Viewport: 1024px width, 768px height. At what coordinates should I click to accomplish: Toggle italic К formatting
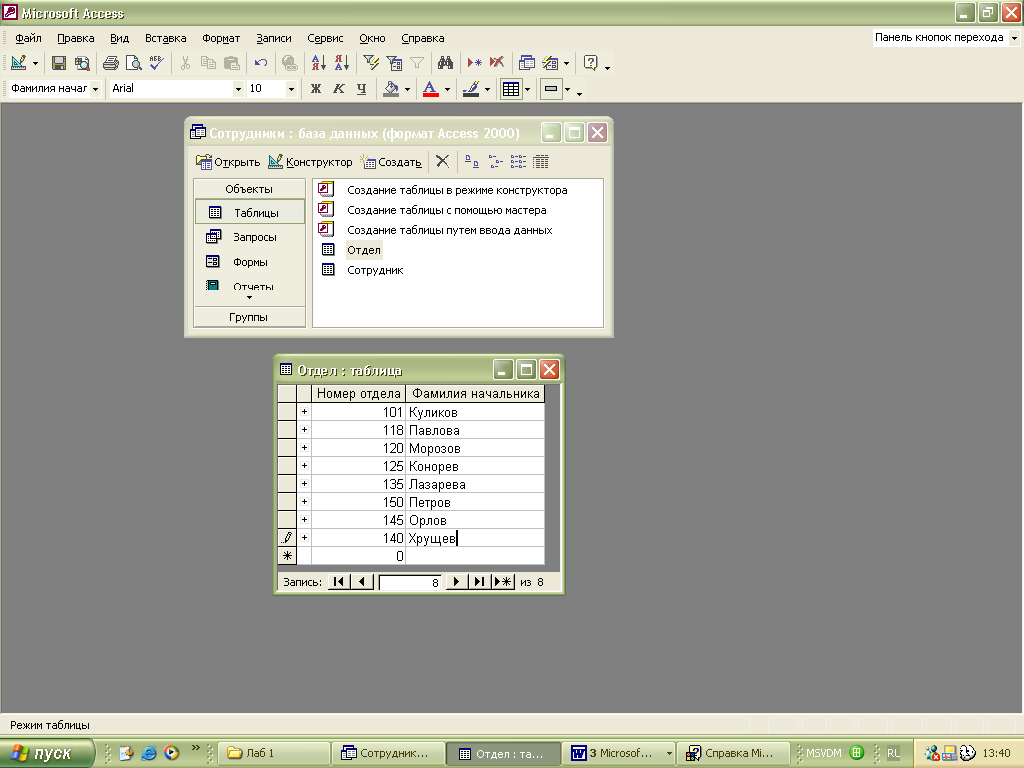click(x=339, y=89)
